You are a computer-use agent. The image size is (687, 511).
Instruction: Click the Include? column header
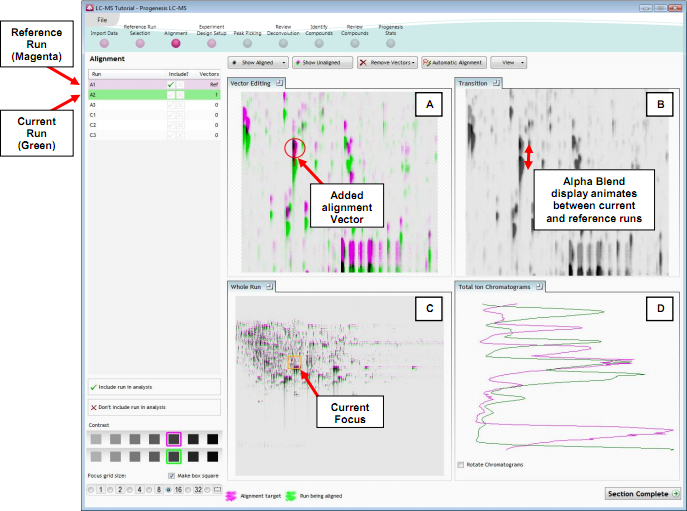[179, 74]
